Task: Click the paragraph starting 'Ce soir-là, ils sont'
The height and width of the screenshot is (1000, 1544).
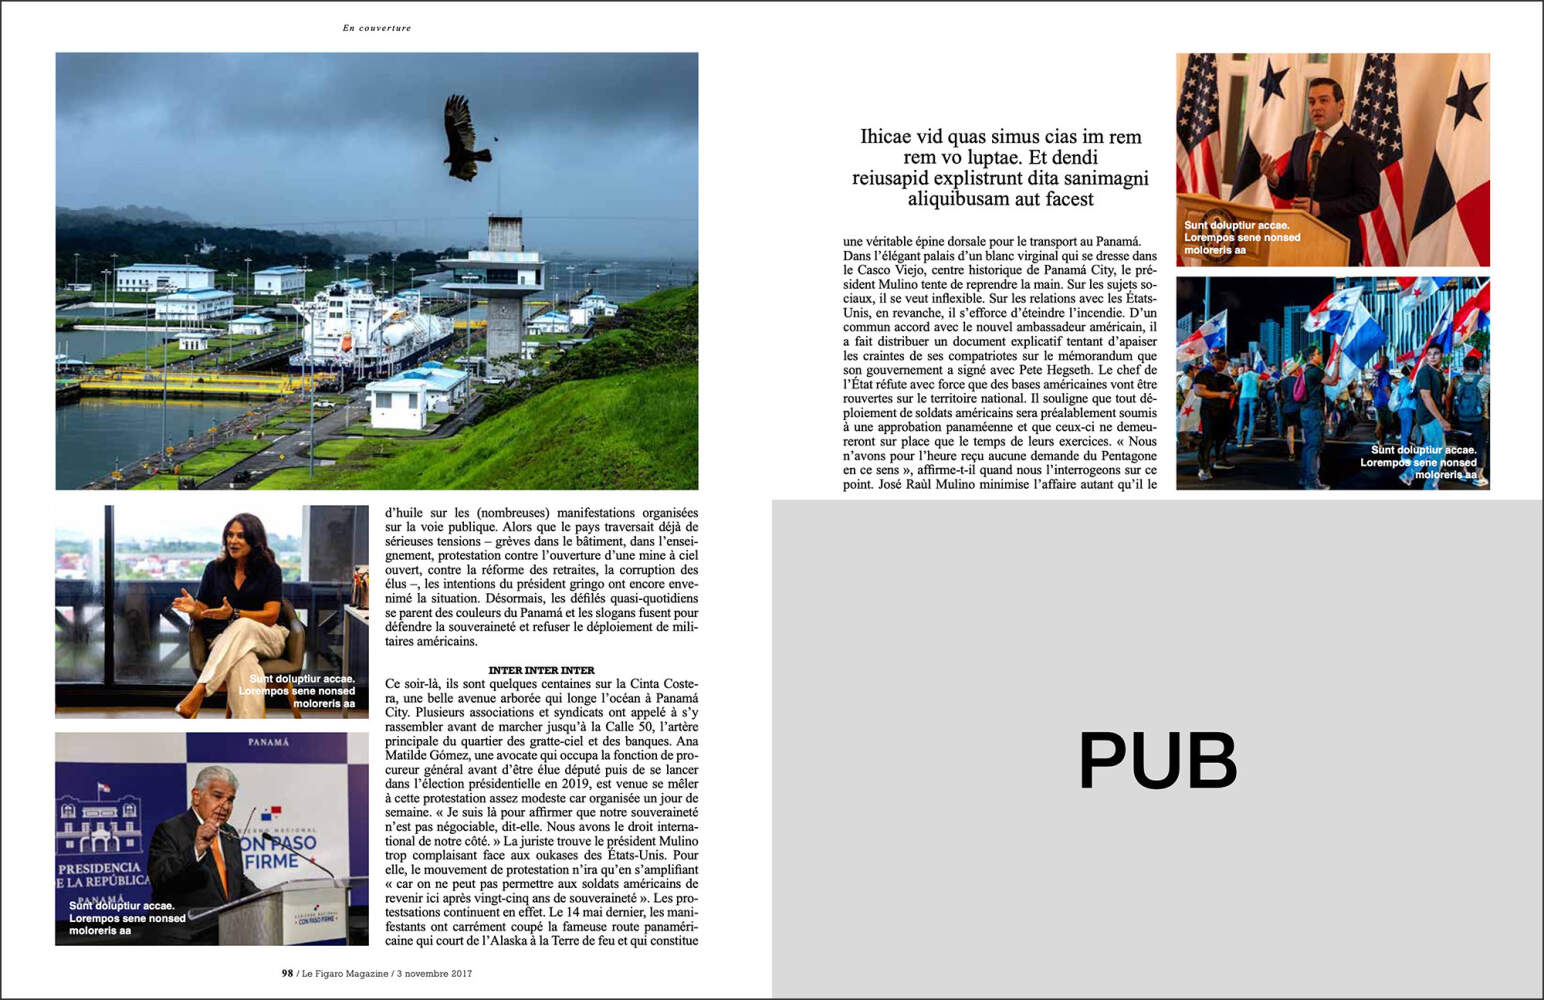Action: click(x=541, y=812)
